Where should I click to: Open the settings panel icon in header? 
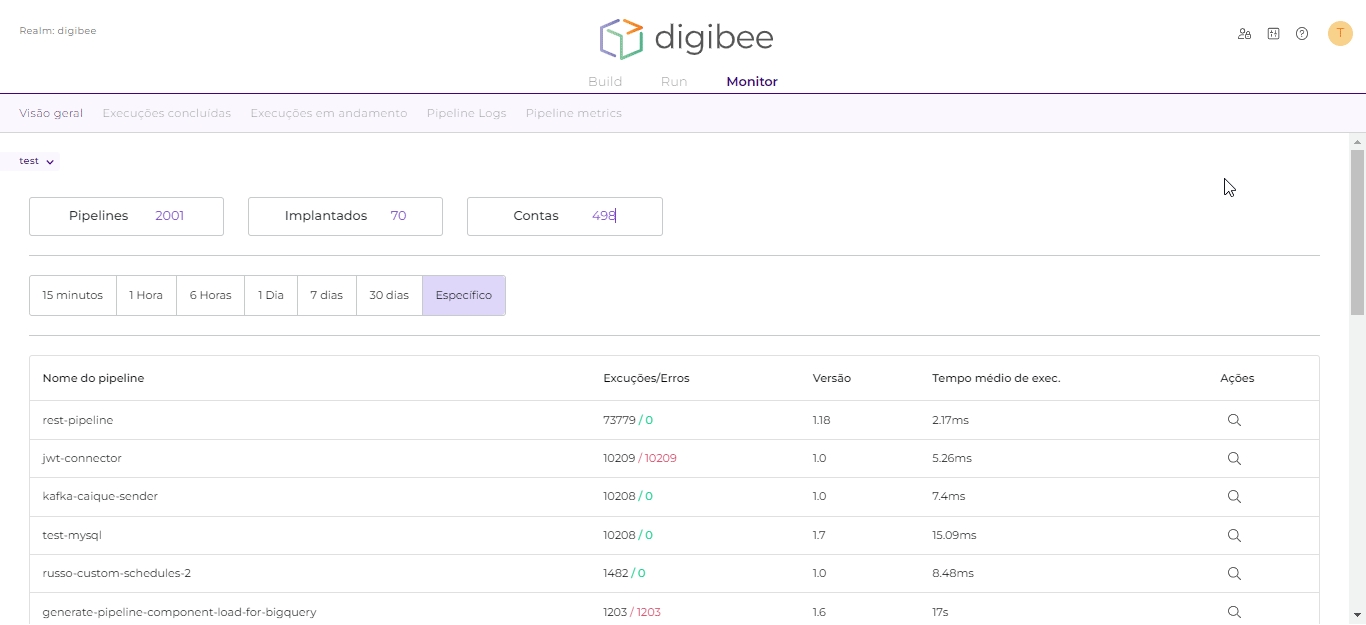click(x=1273, y=34)
